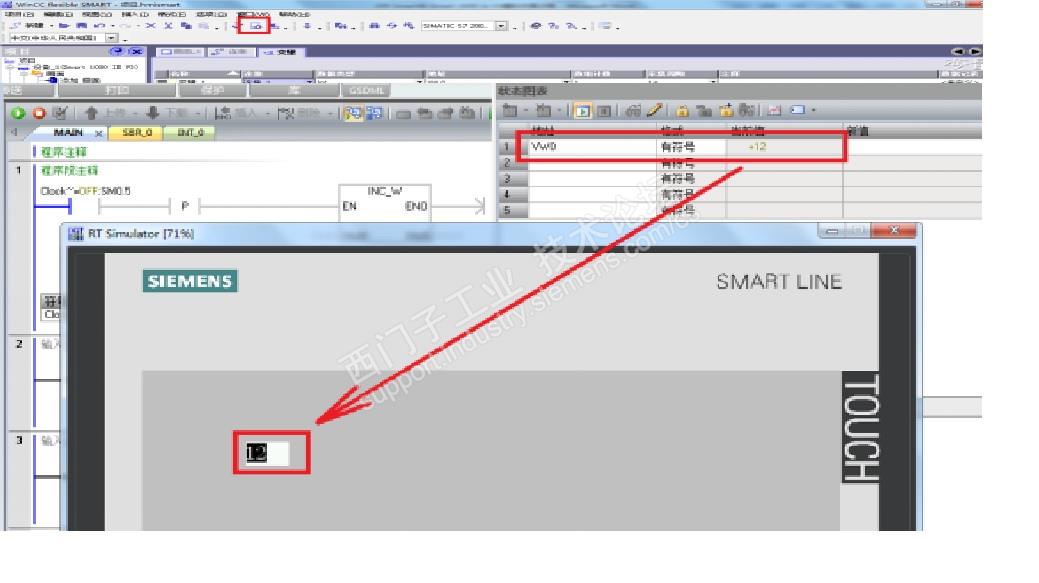Start the PLC with green RUN icon
The height and width of the screenshot is (583, 1039).
(x=18, y=113)
